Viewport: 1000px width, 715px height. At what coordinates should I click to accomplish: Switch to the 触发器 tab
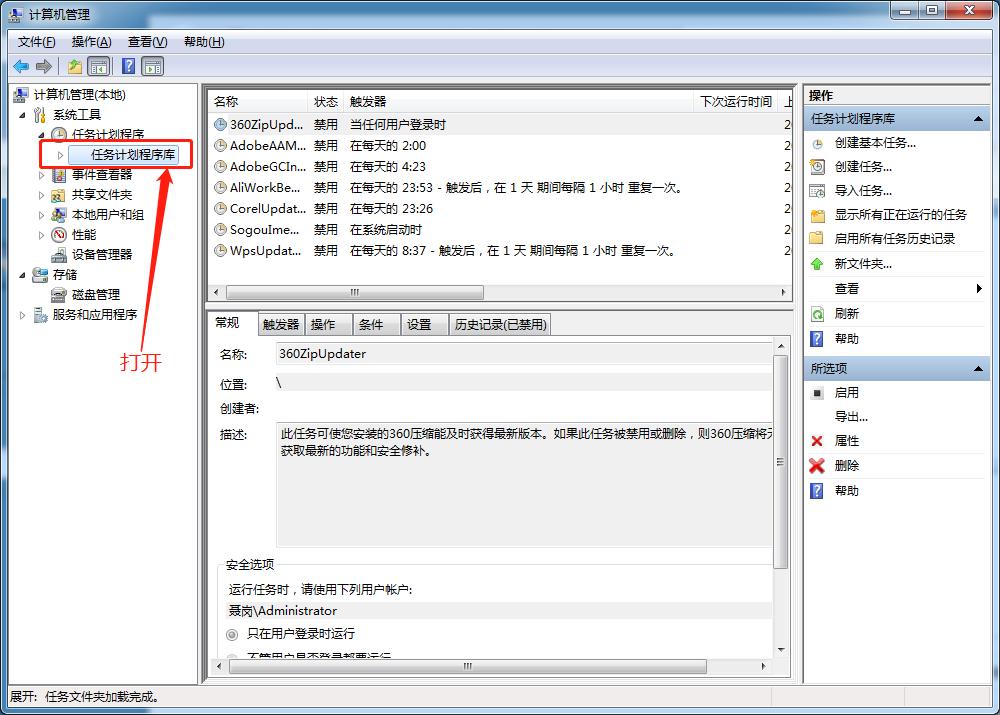pos(281,325)
